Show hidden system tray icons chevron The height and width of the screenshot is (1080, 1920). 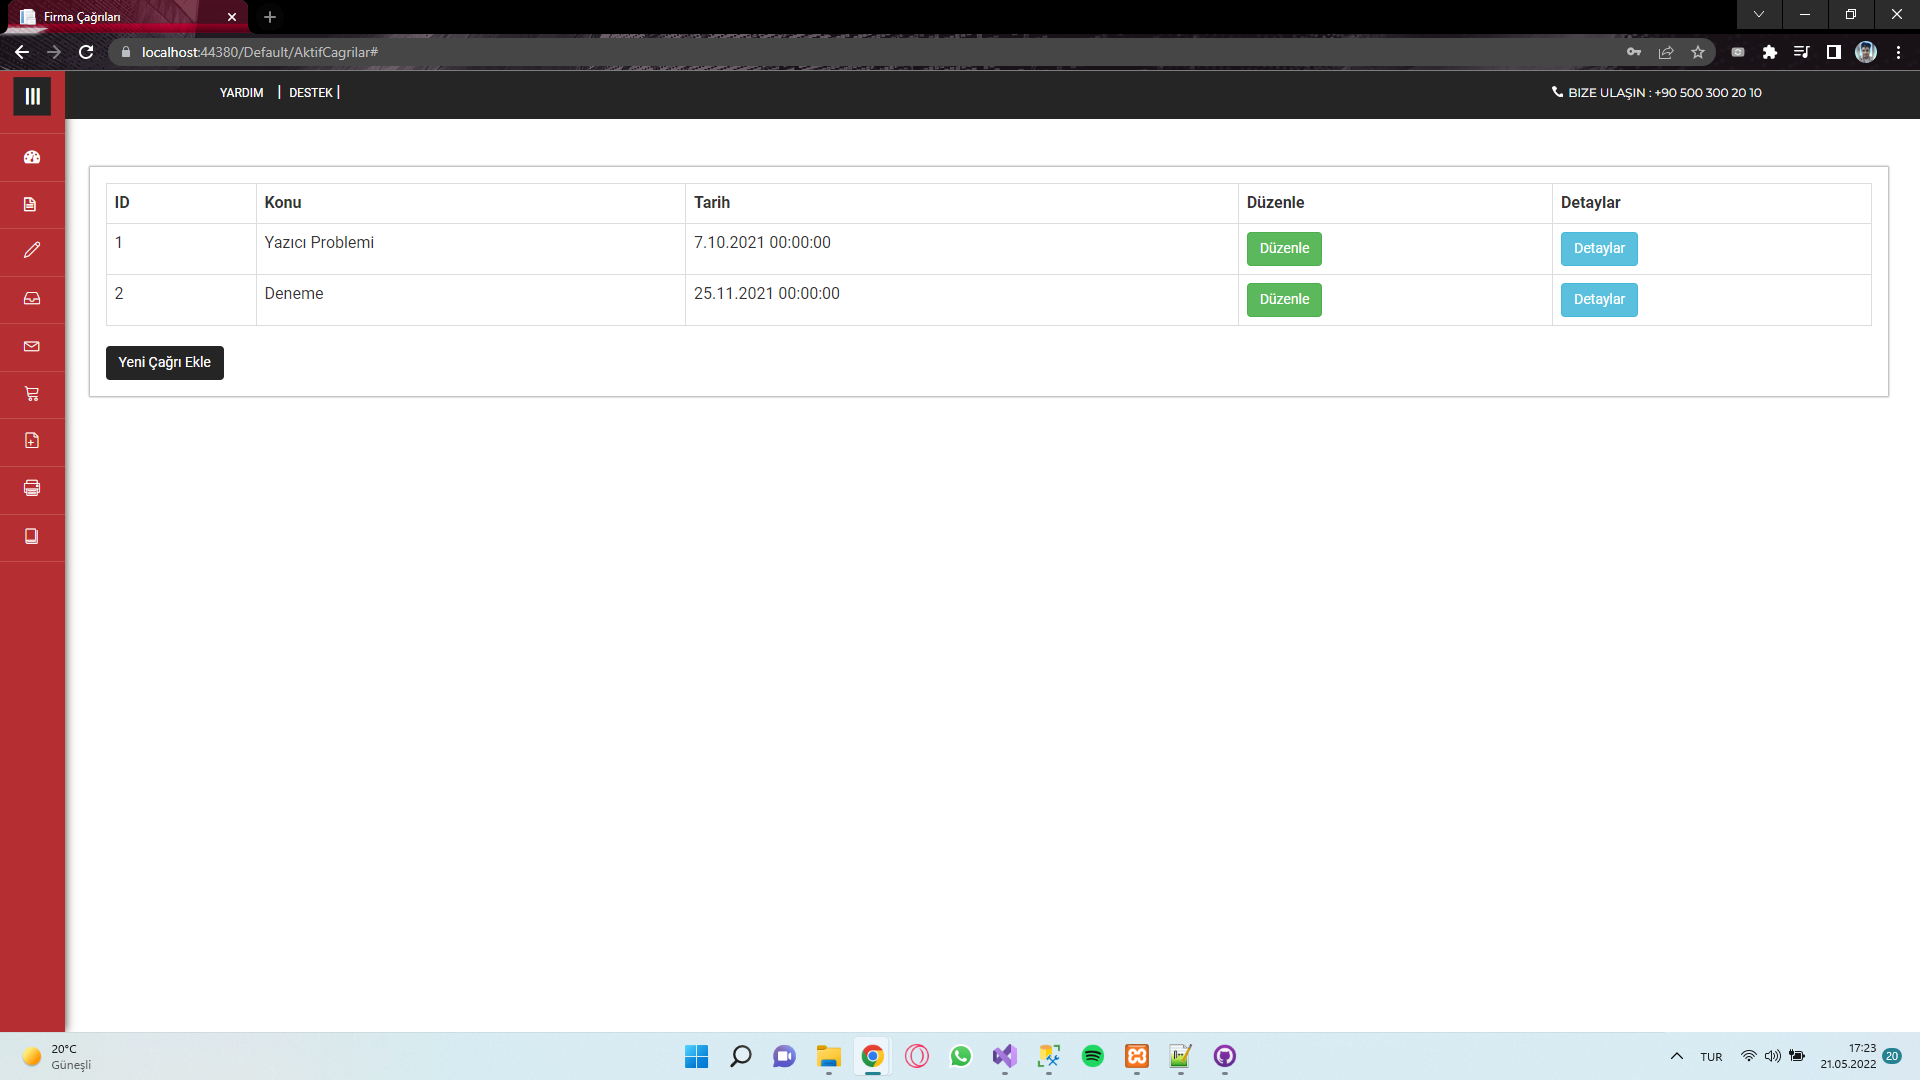point(1676,1057)
